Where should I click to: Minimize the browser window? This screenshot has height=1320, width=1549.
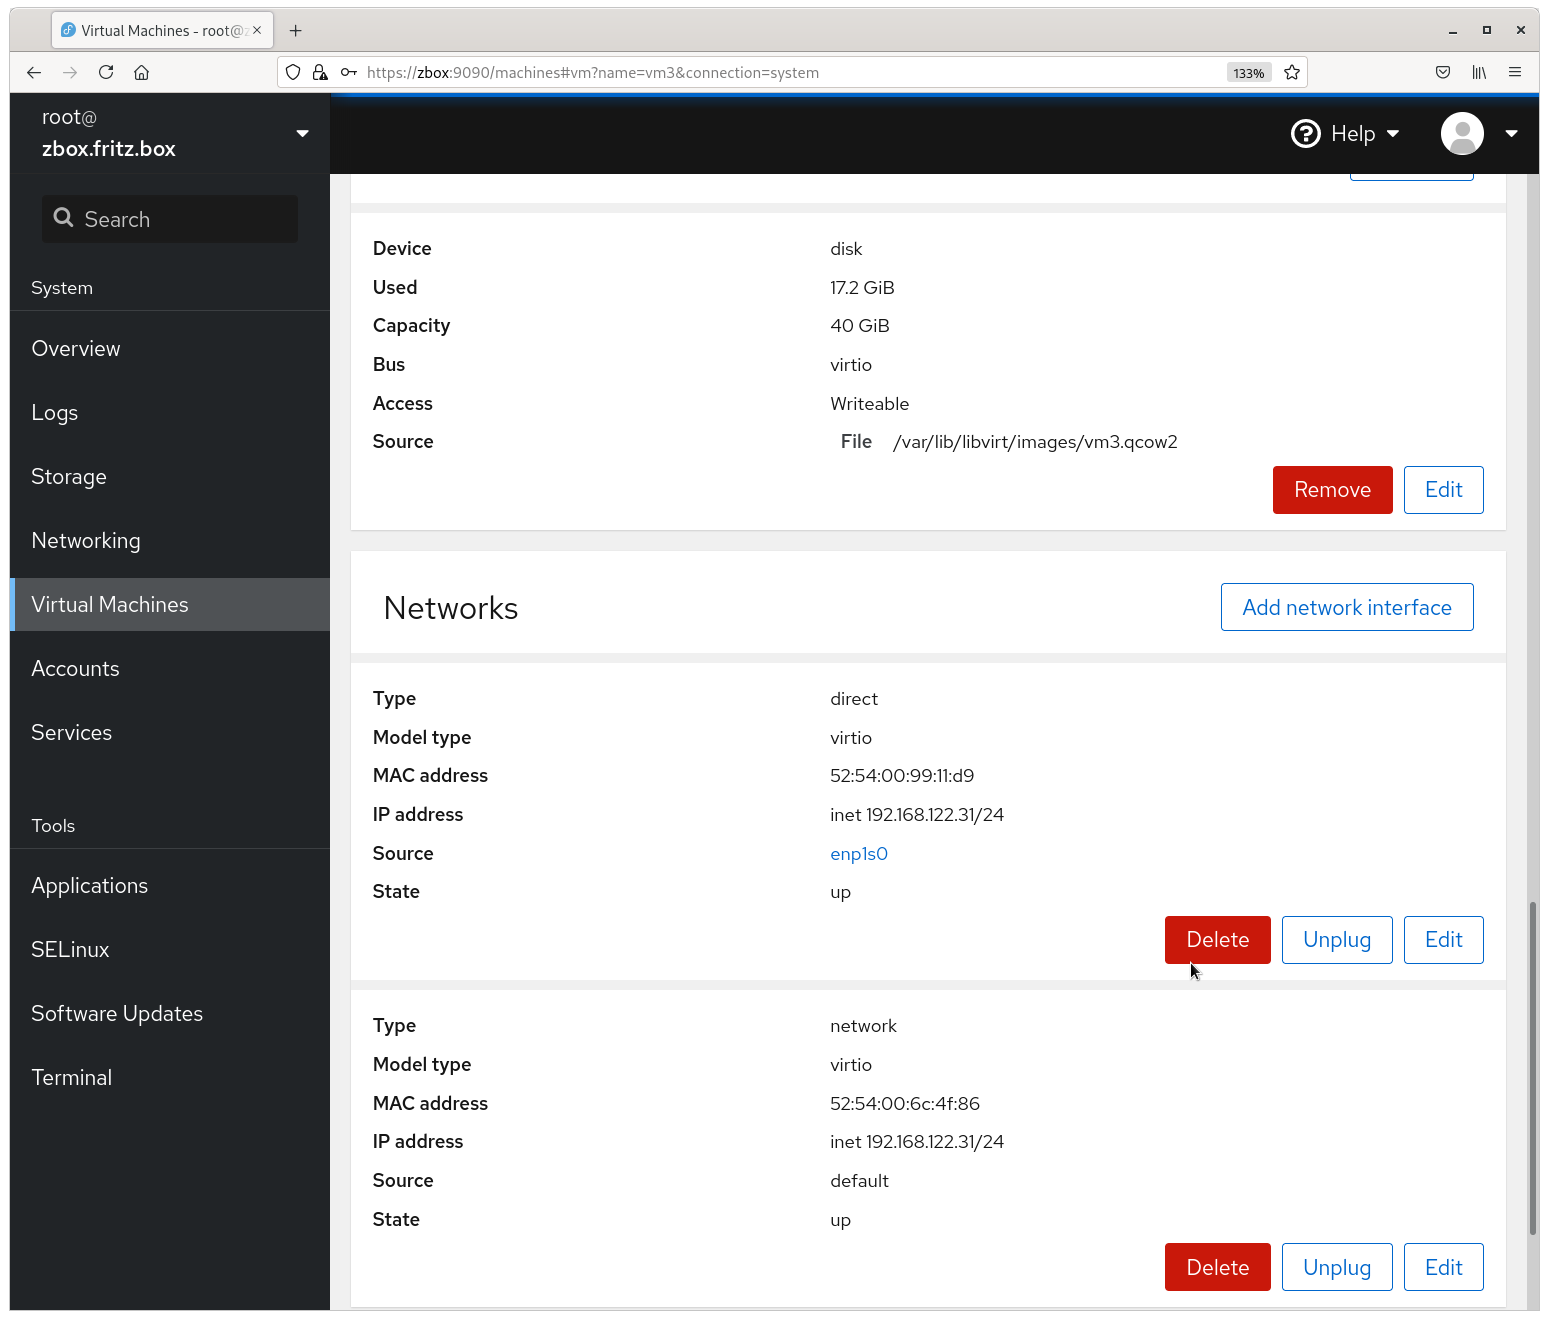[x=1452, y=31]
